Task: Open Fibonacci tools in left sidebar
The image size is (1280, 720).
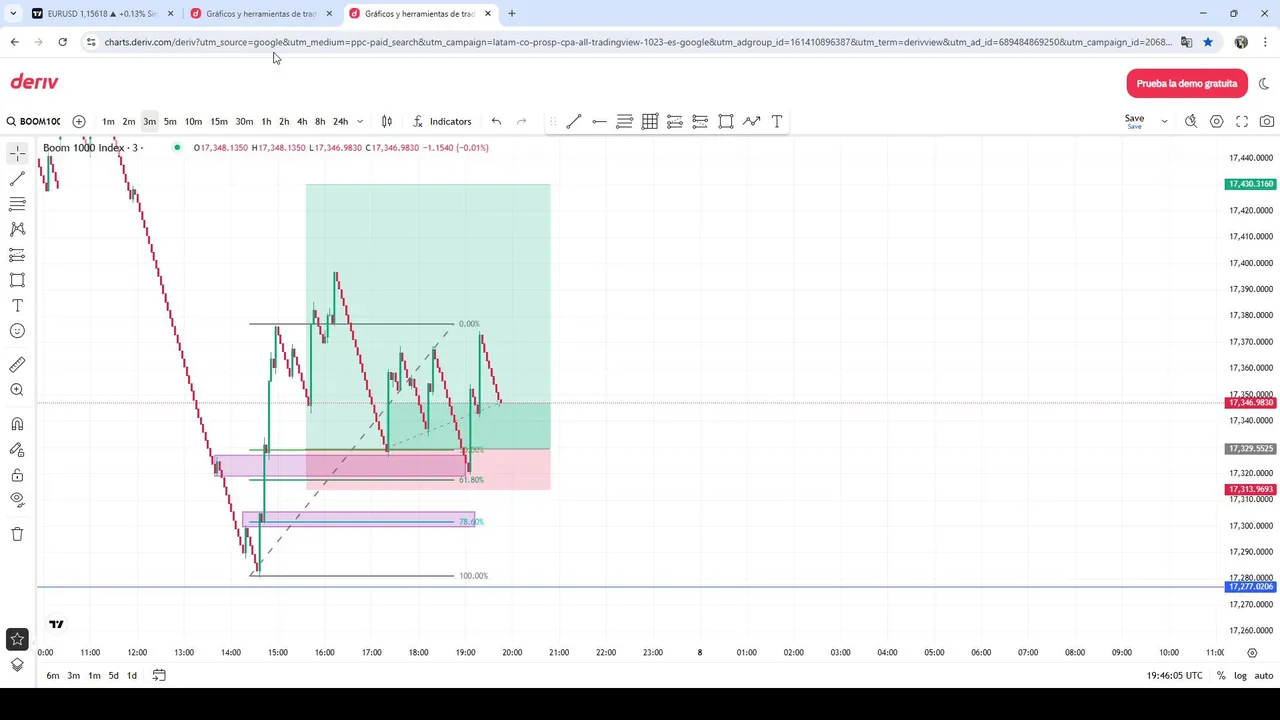Action: click(x=17, y=204)
